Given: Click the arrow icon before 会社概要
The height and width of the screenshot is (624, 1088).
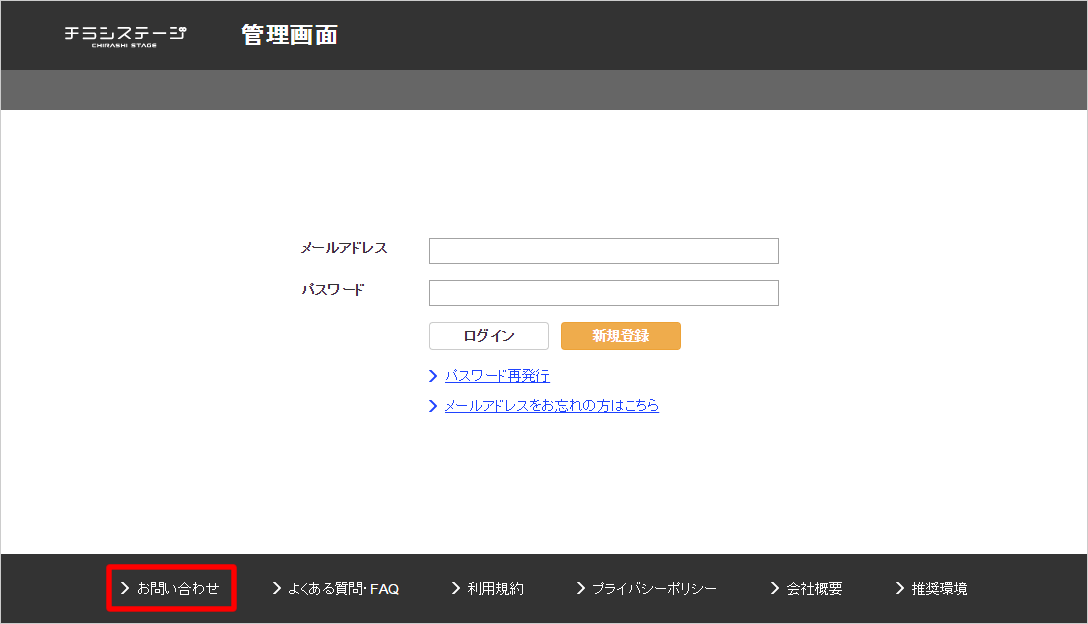Looking at the screenshot, I should click(775, 588).
